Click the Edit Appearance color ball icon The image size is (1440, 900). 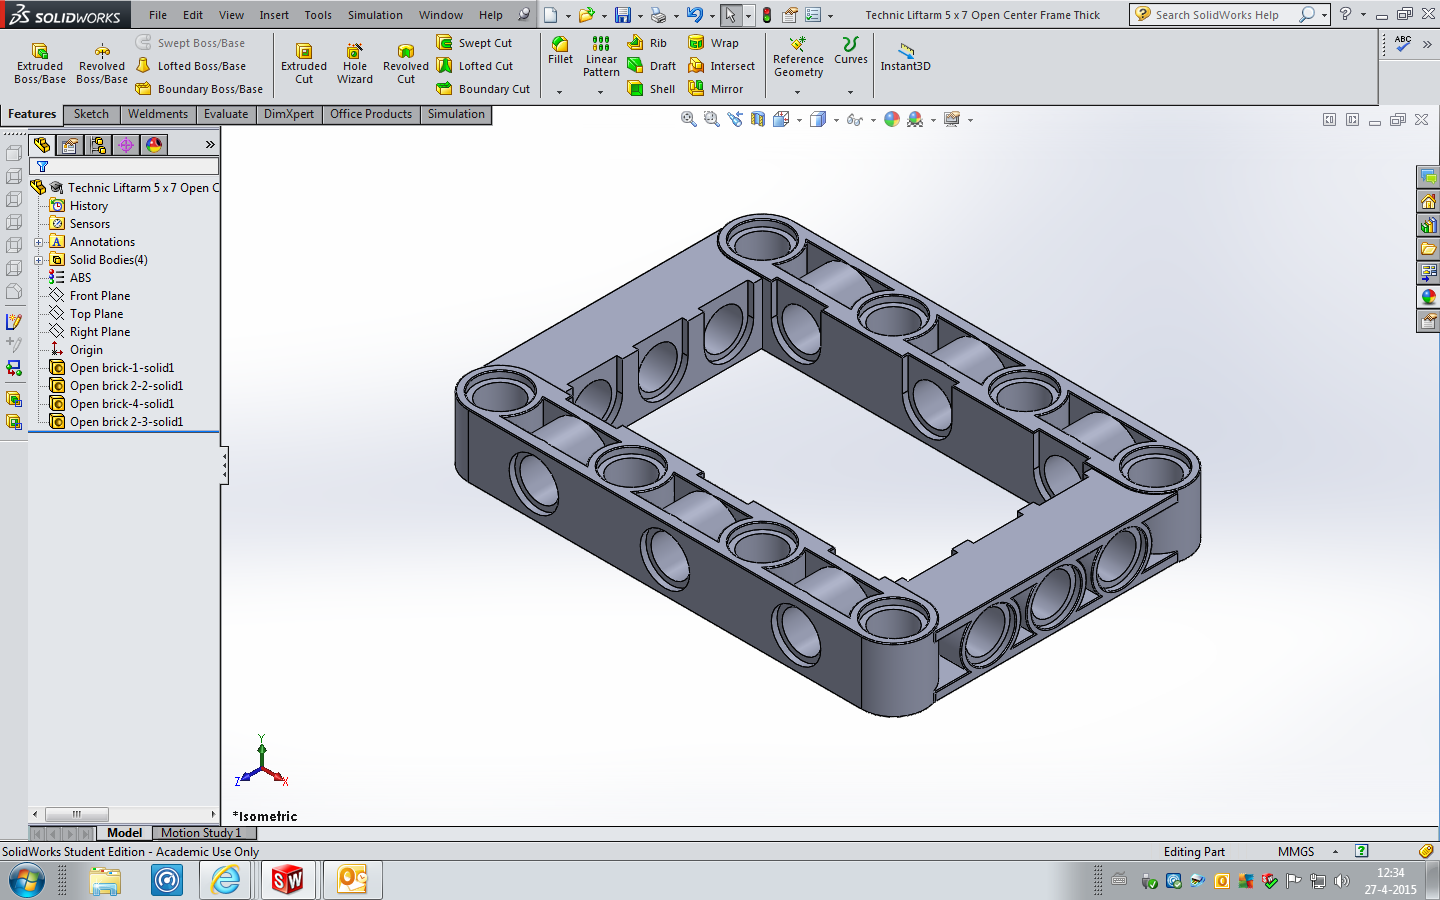pos(892,119)
